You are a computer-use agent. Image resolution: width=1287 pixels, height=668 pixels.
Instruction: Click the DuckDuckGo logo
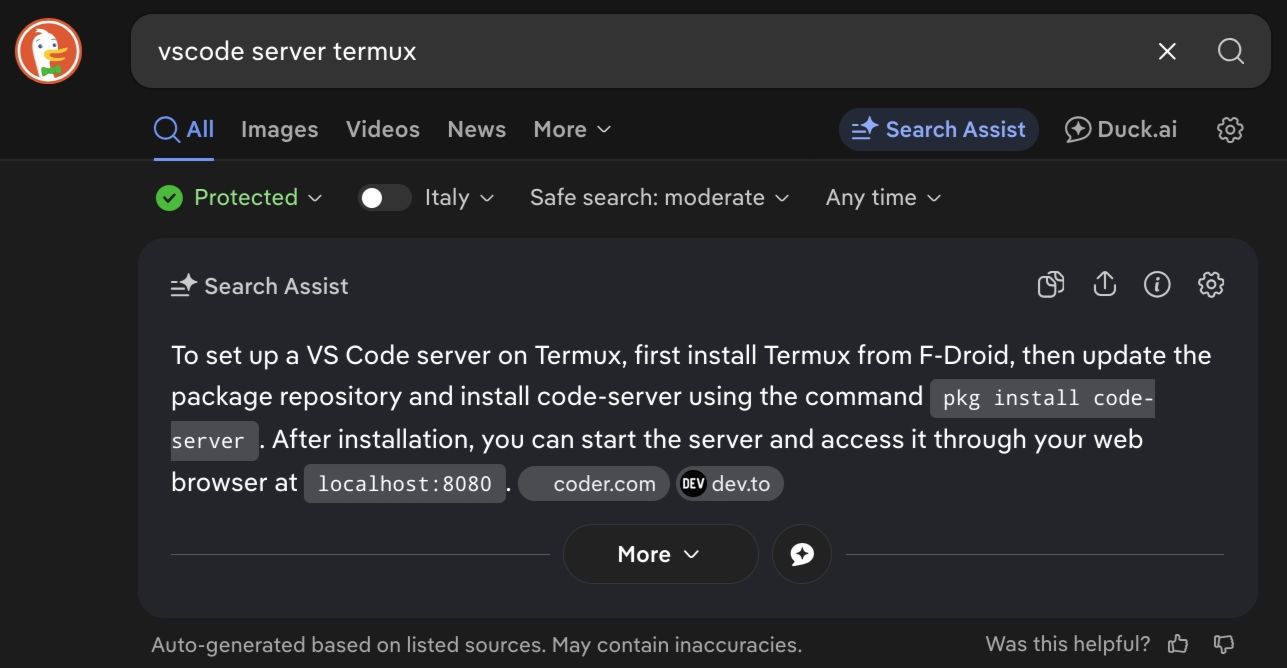tap(47, 51)
